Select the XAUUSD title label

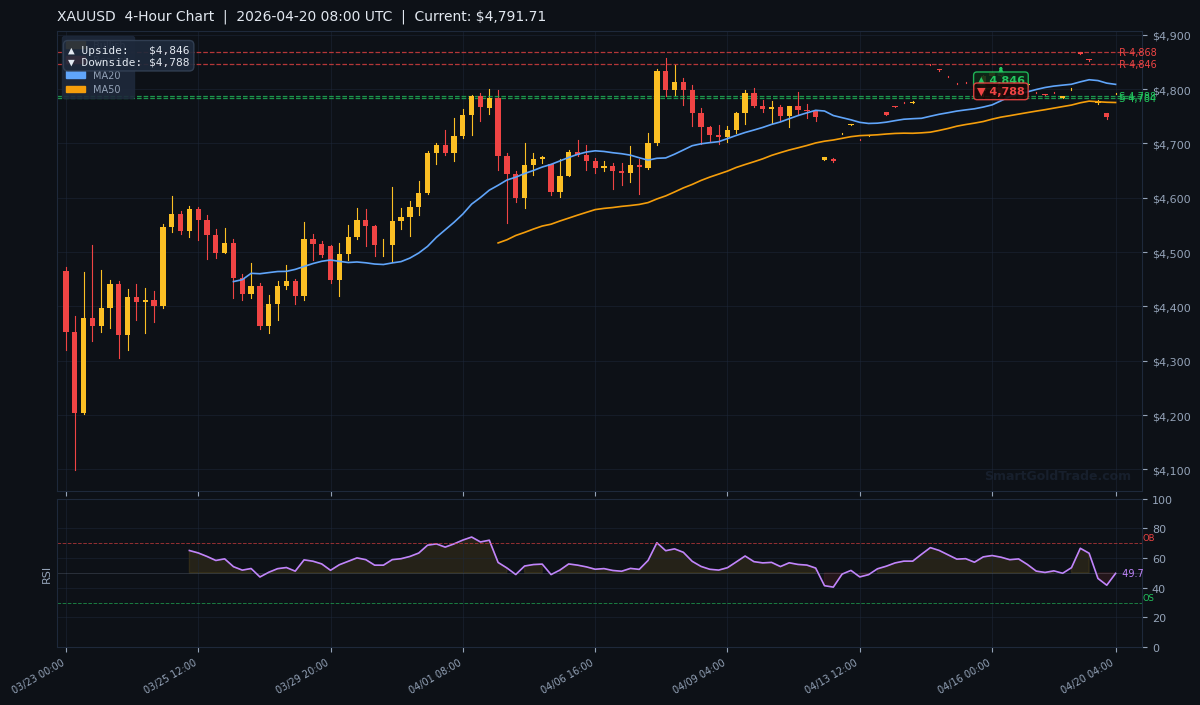(84, 15)
